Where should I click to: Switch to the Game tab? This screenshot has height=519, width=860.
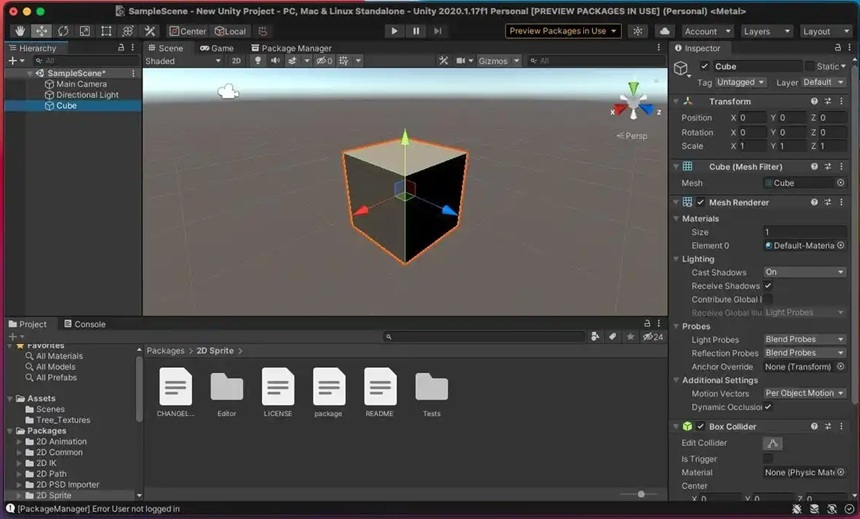pyautogui.click(x=217, y=48)
